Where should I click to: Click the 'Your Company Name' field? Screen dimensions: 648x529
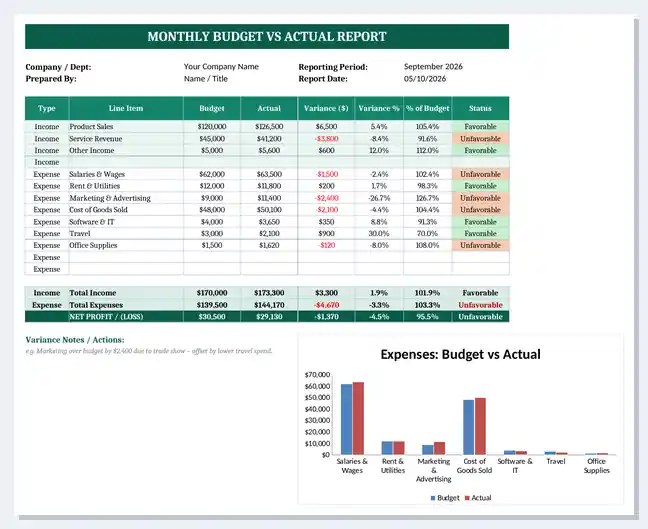221,67
